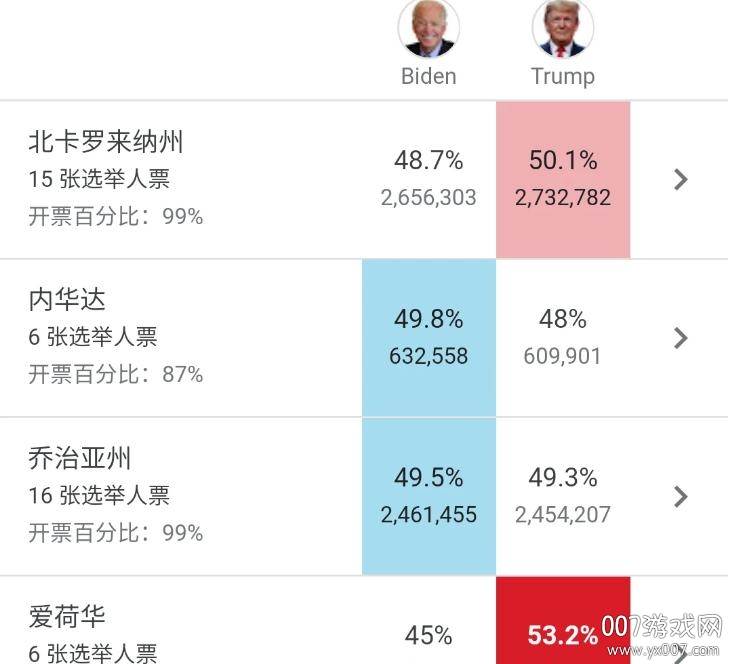This screenshot has height=664, width=730.
Task: Click Biden's blue 49.5% Georgia cell
Action: coord(429,496)
